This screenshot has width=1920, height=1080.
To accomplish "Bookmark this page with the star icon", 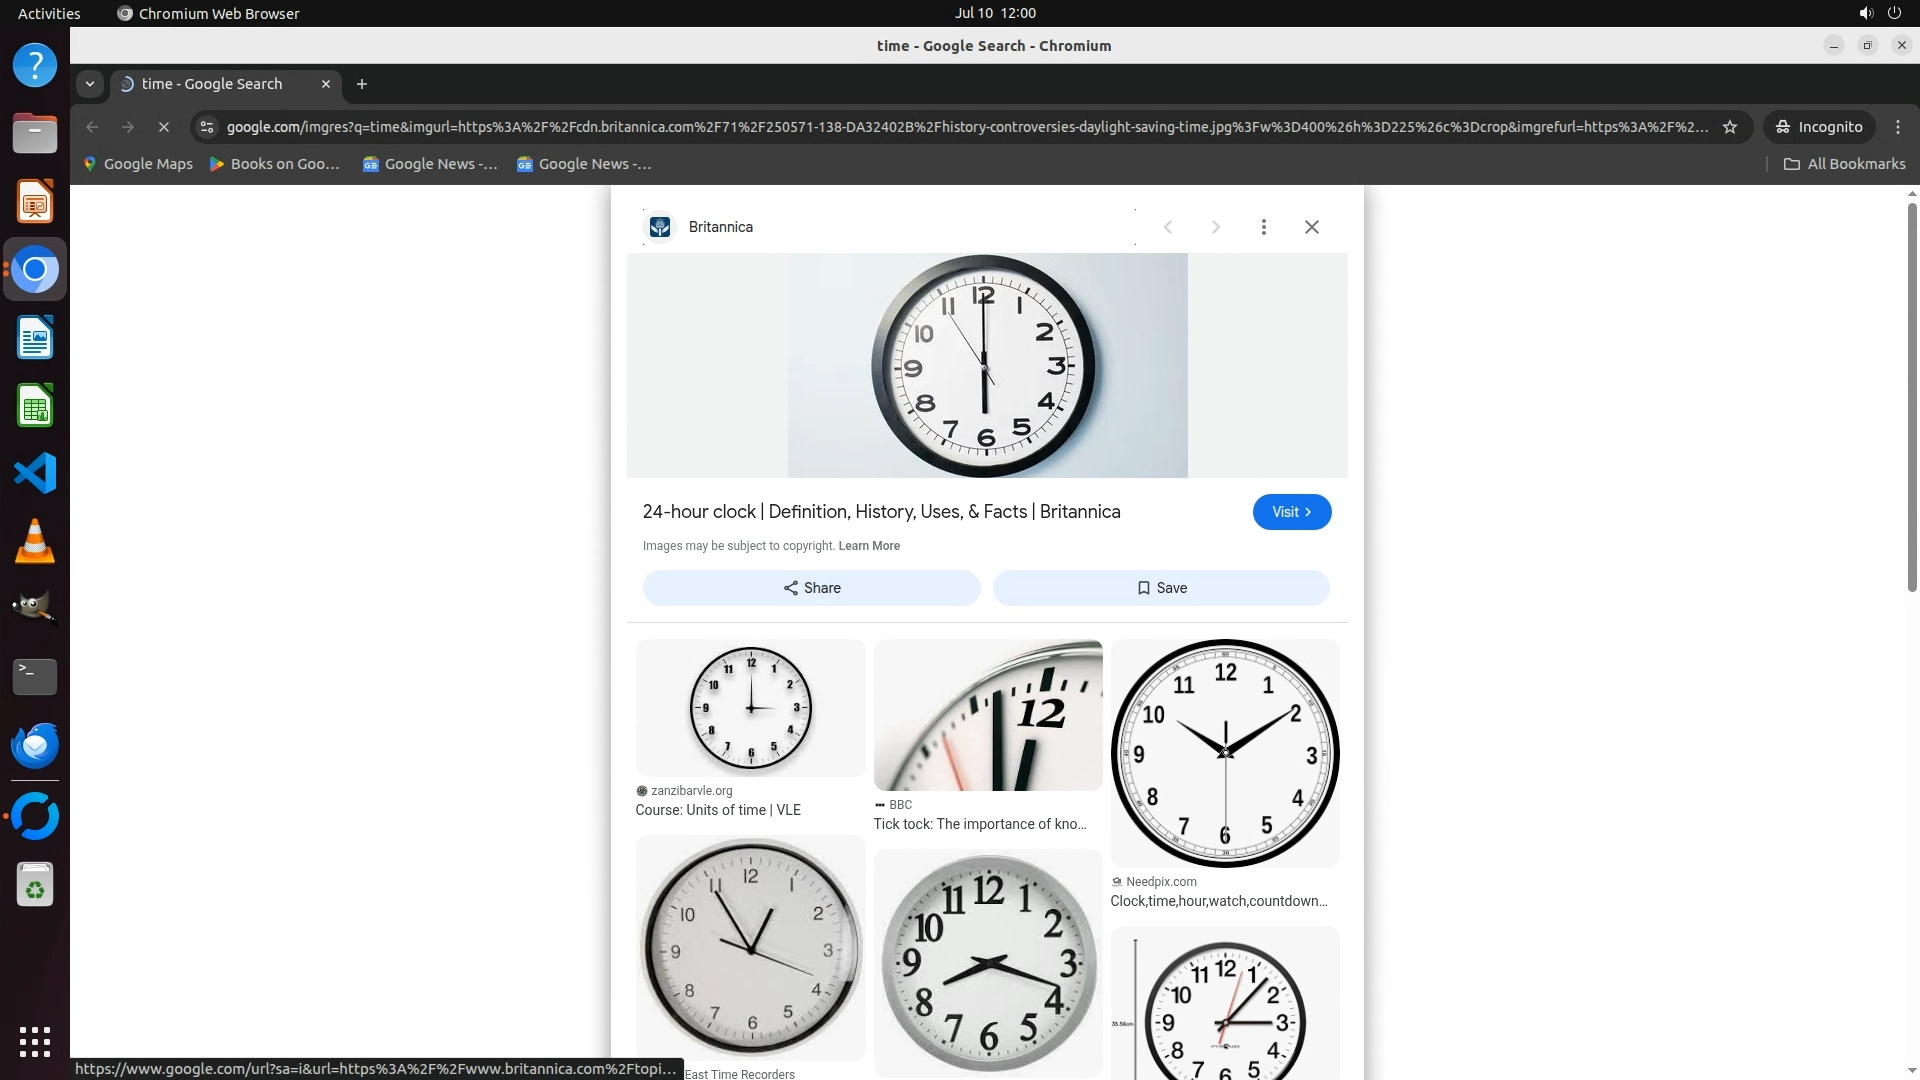I will pyautogui.click(x=1730, y=127).
